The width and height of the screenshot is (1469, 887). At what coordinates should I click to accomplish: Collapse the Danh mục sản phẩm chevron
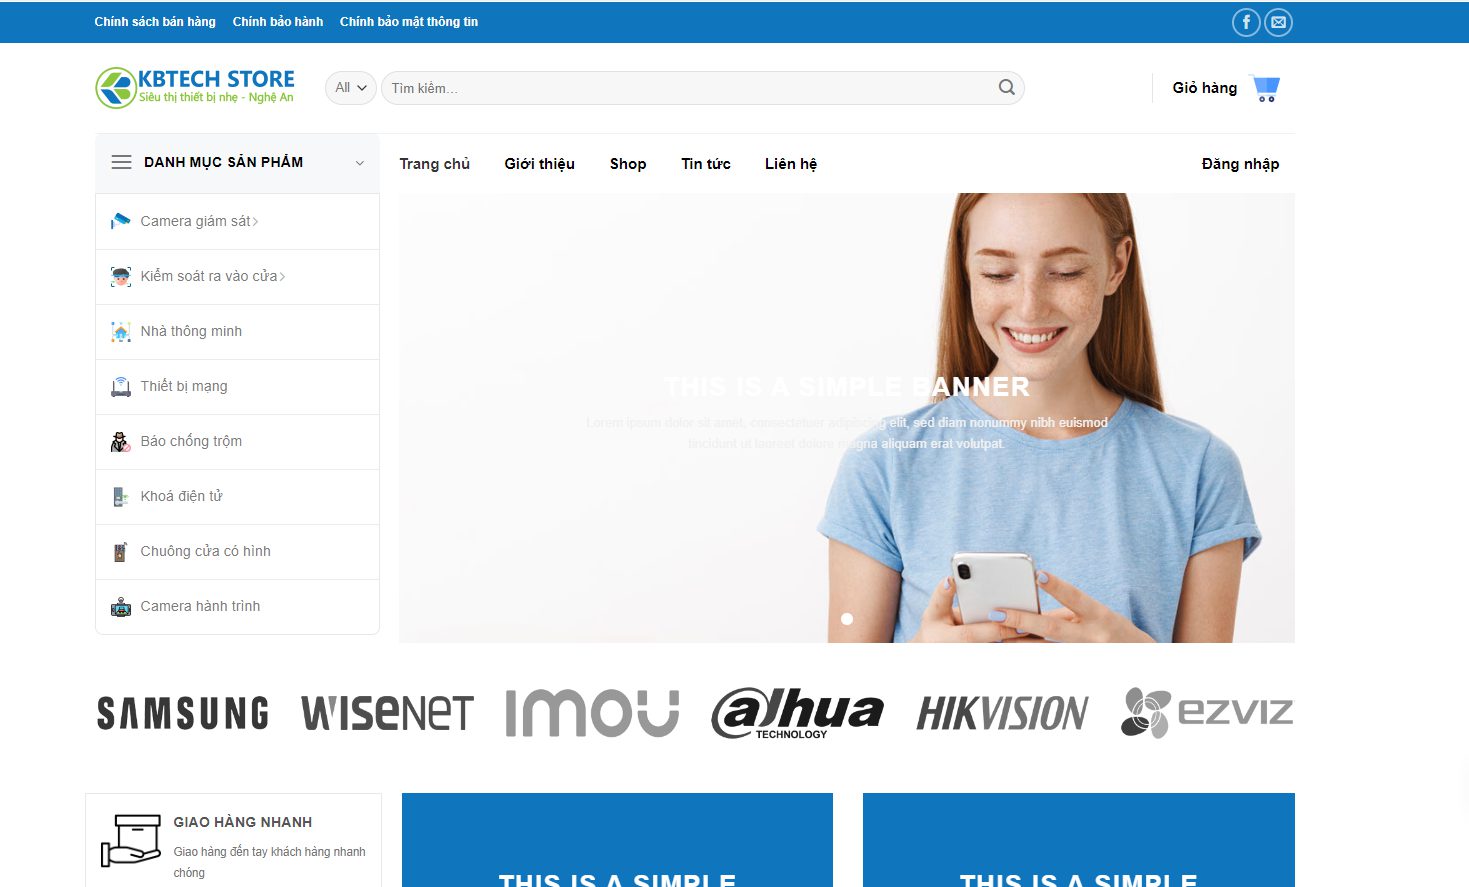(360, 163)
